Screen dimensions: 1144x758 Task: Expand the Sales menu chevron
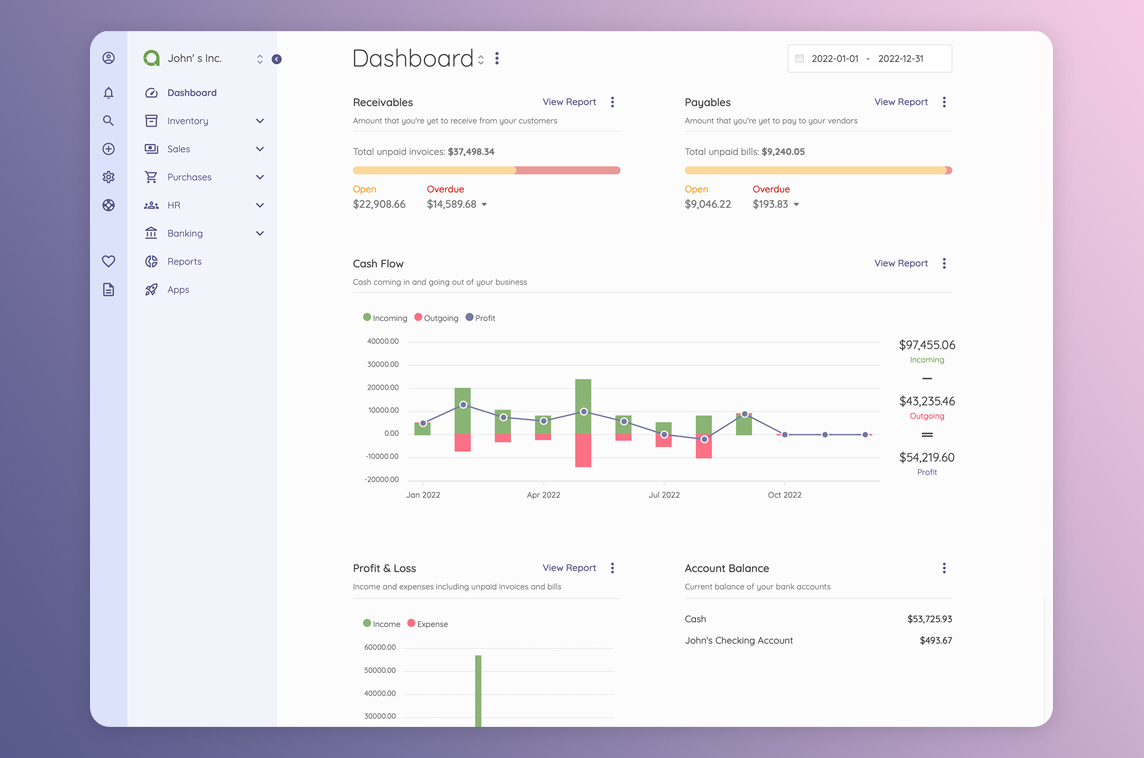point(259,148)
